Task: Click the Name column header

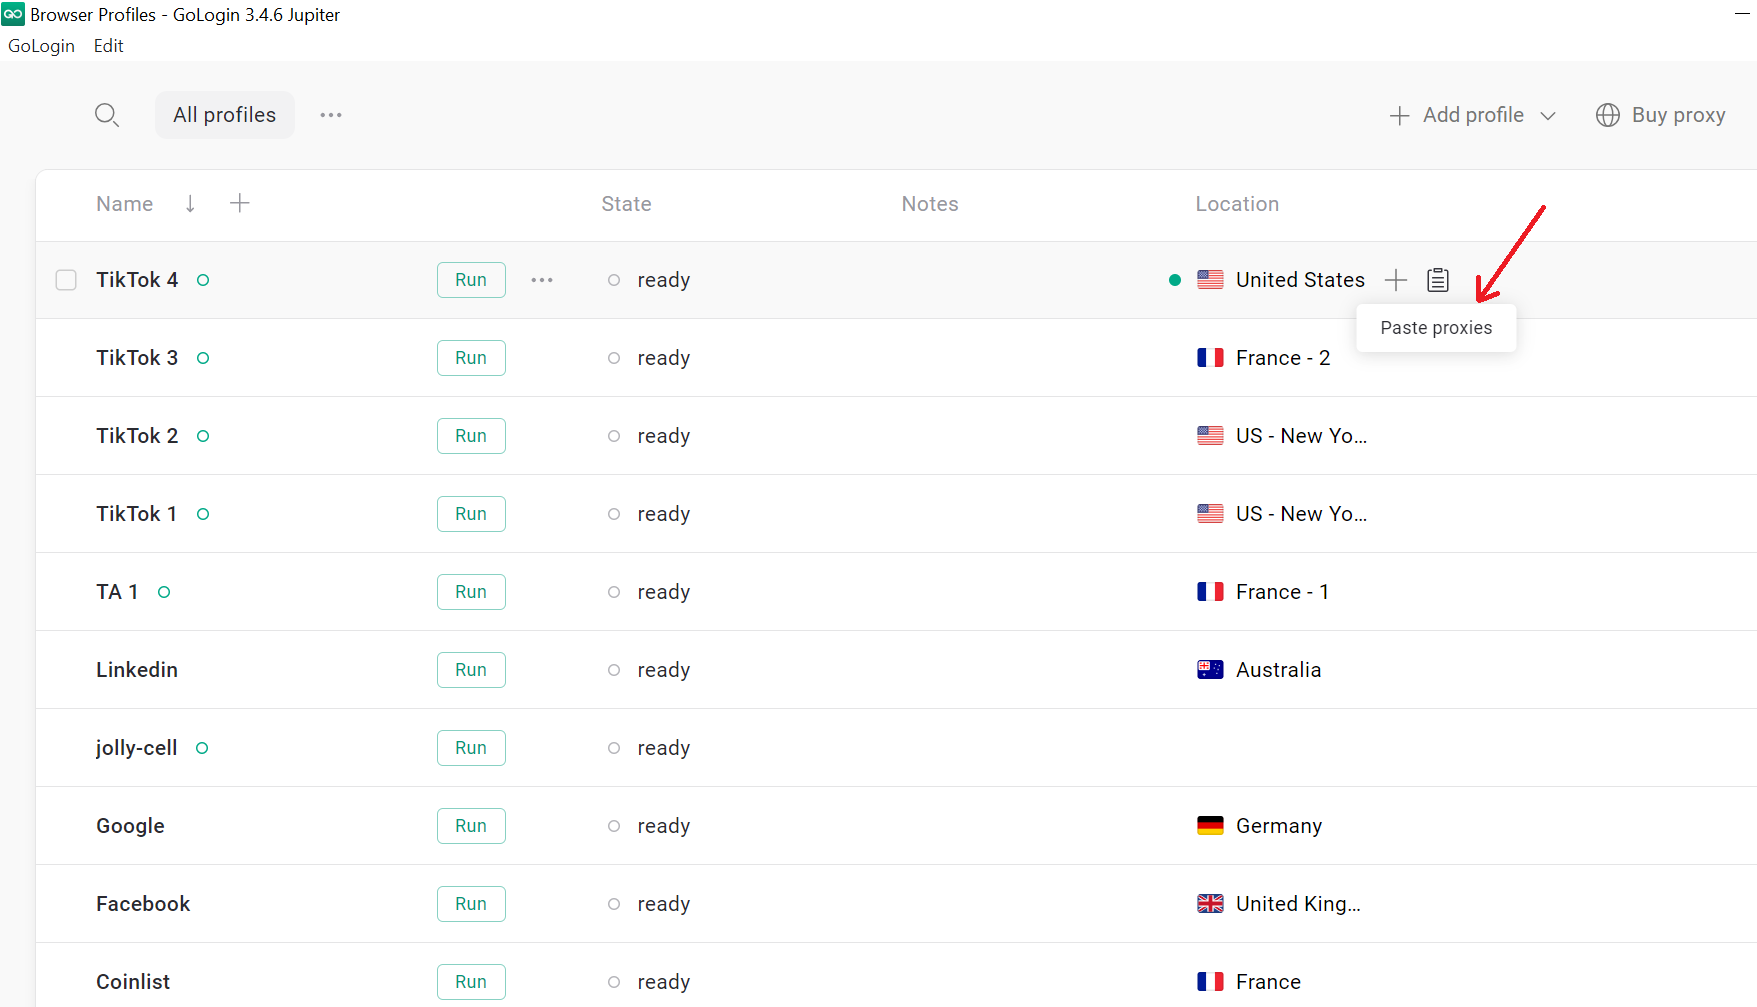Action: tap(125, 204)
